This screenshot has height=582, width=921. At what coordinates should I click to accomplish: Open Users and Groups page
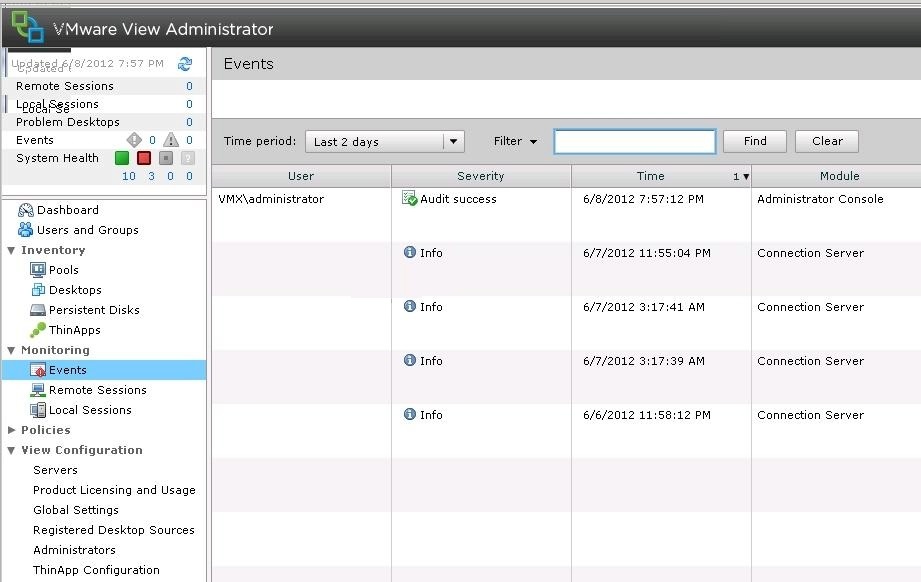(88, 230)
